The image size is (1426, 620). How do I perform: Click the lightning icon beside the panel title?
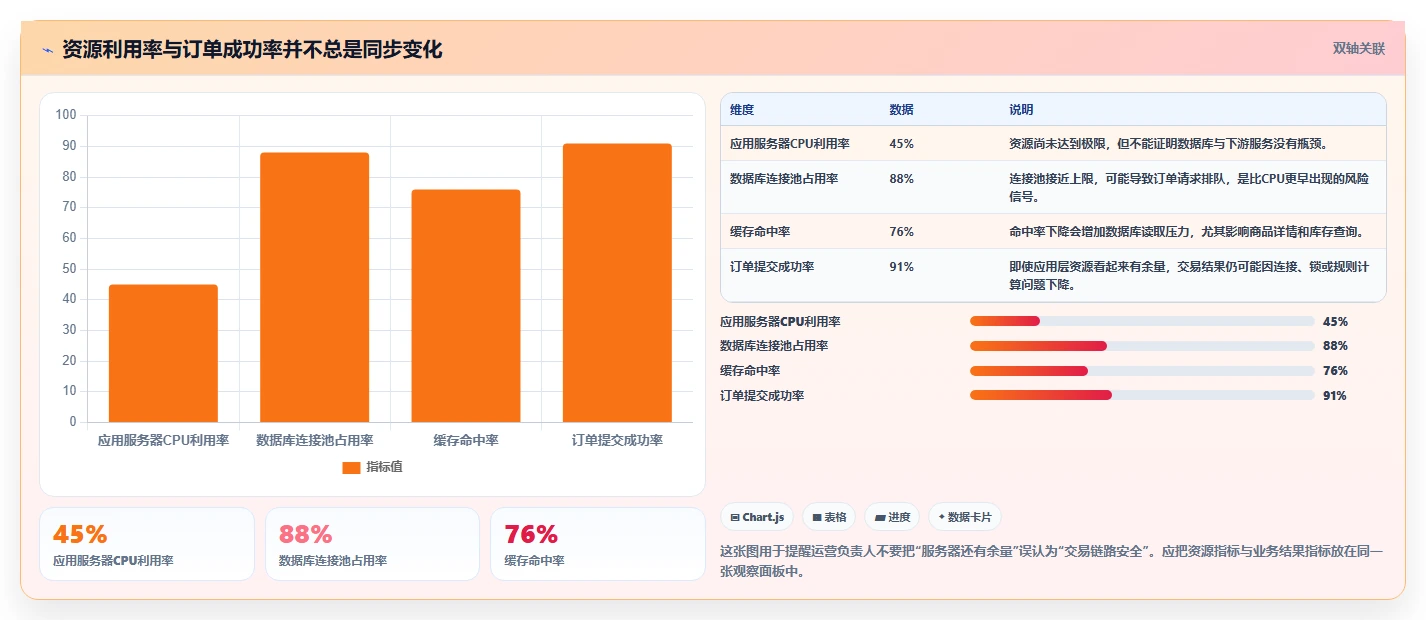47,49
